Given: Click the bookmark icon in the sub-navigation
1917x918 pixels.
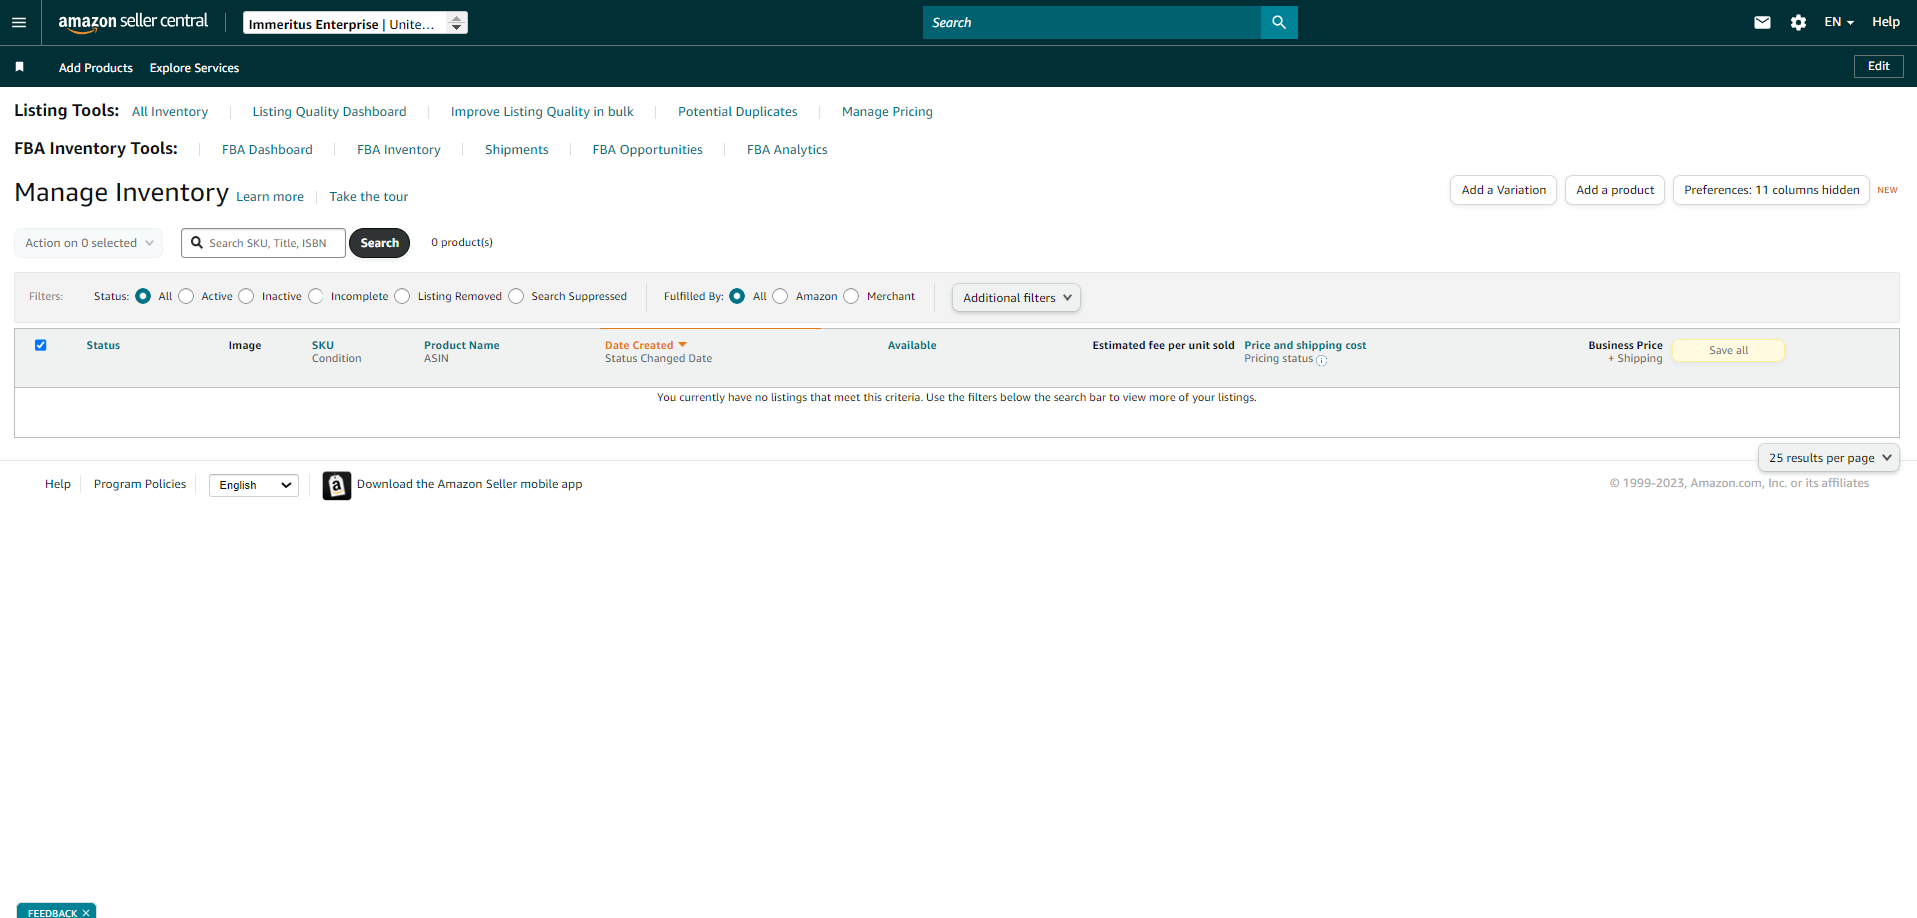Looking at the screenshot, I should (19, 67).
